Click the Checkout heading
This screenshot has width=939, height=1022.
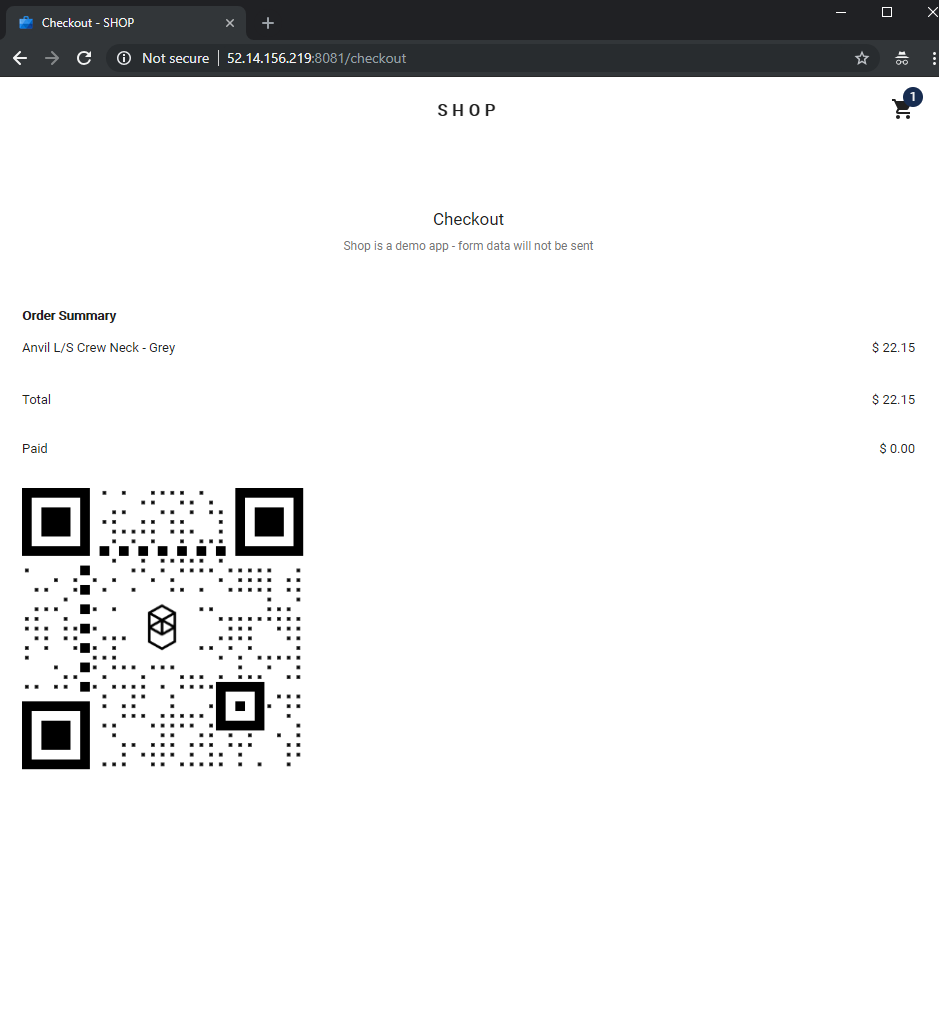click(x=469, y=219)
